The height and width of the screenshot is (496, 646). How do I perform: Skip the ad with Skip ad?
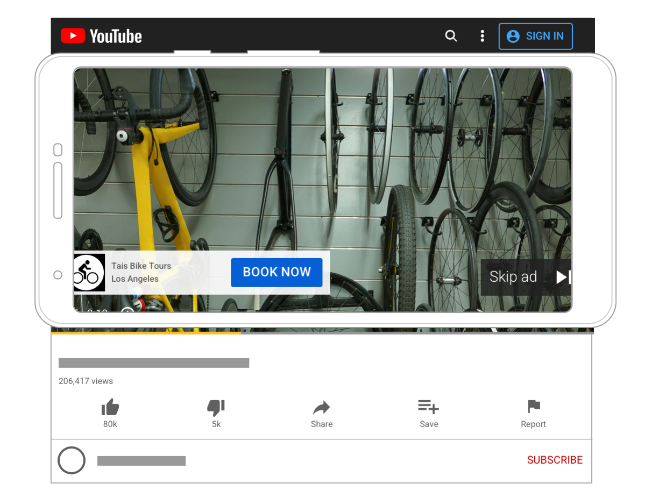526,277
